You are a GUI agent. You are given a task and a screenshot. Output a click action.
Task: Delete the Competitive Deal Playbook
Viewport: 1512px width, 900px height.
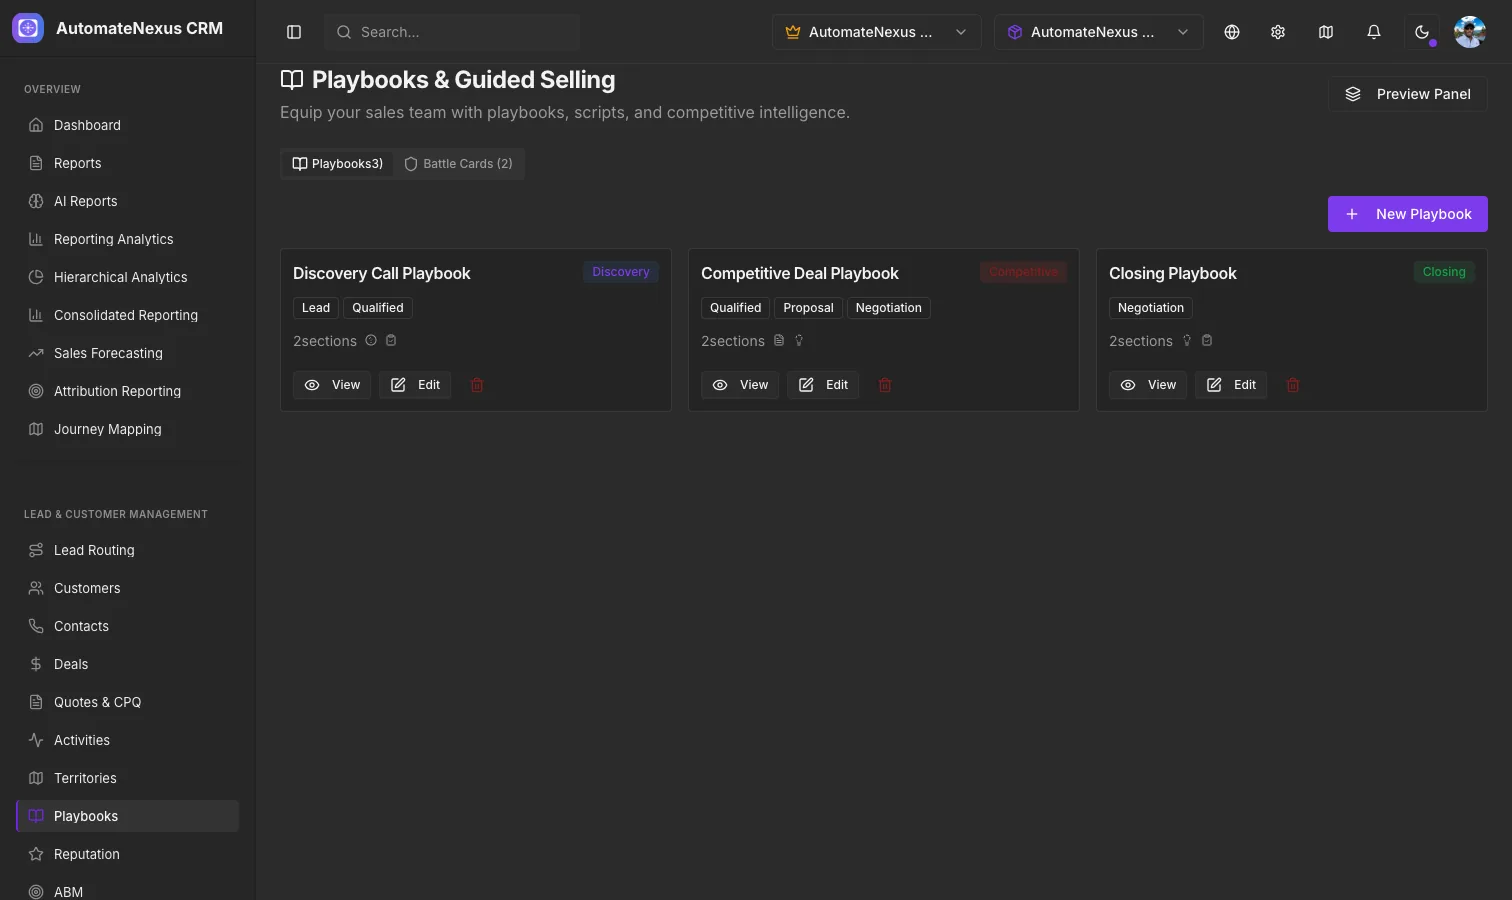point(885,385)
